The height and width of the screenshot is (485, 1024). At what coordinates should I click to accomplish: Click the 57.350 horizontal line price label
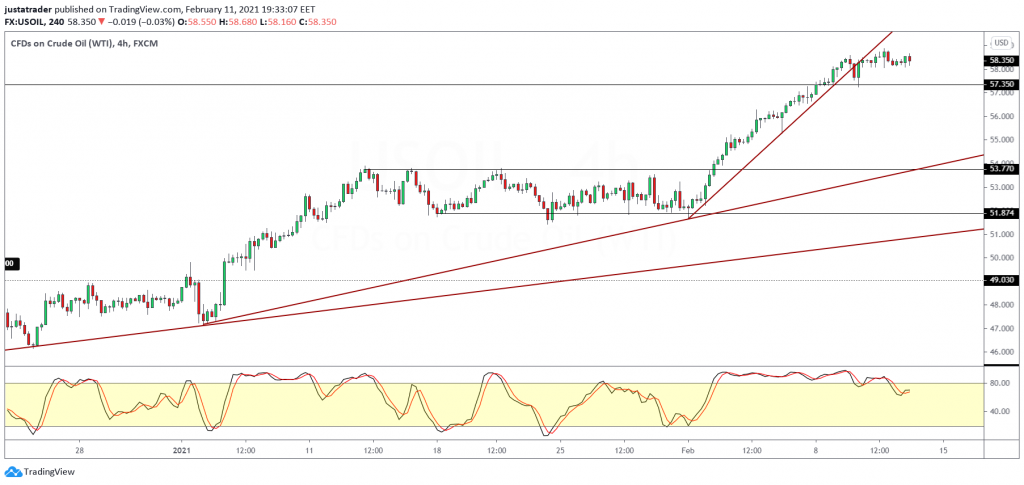[x=1001, y=84]
